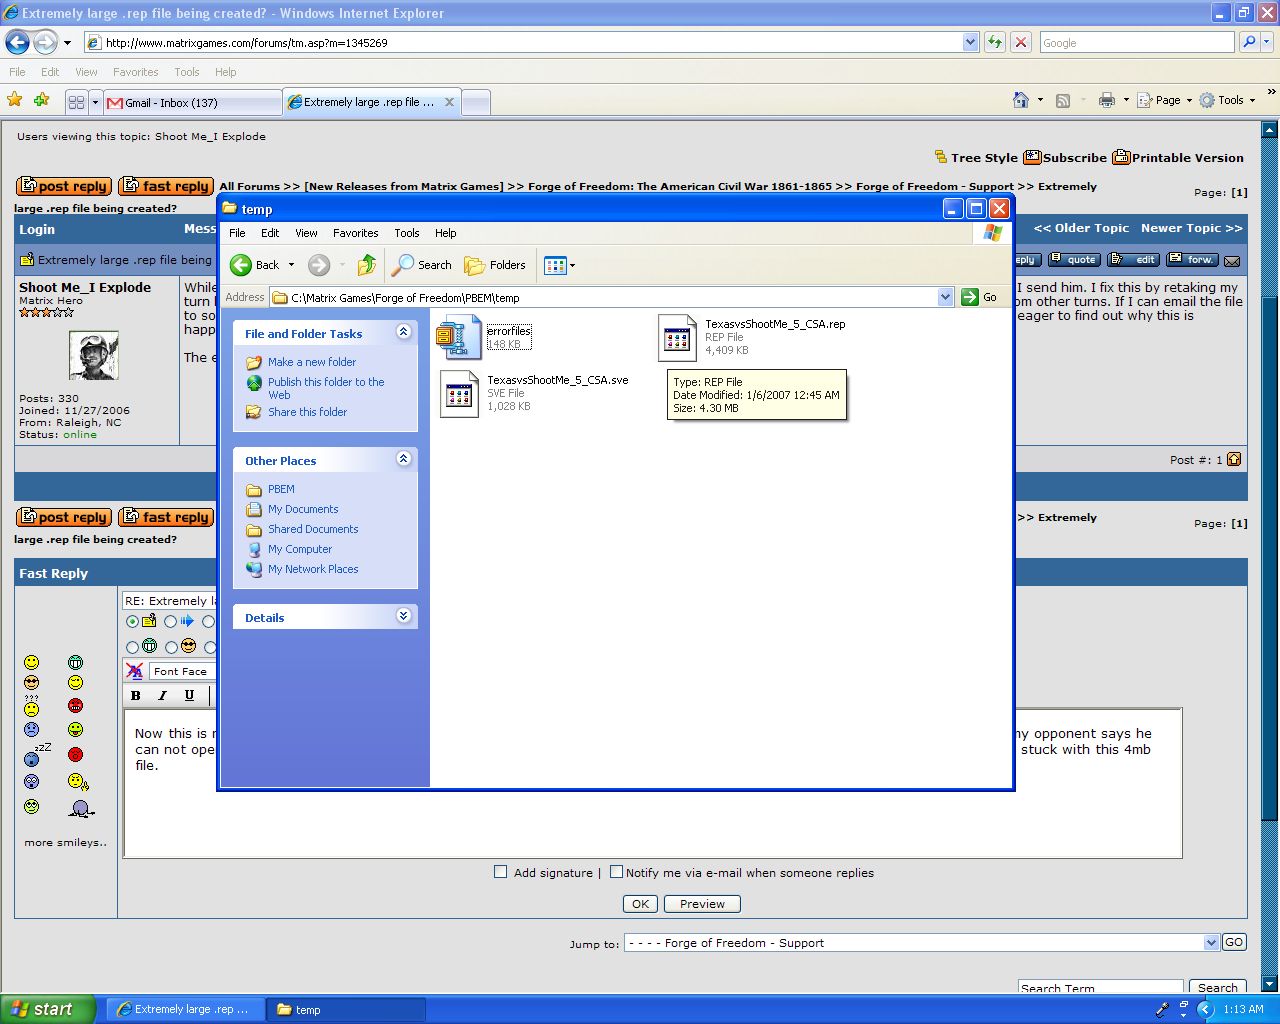Open the IE address bar dropdown
Image resolution: width=1280 pixels, height=1024 pixels.
[970, 42]
